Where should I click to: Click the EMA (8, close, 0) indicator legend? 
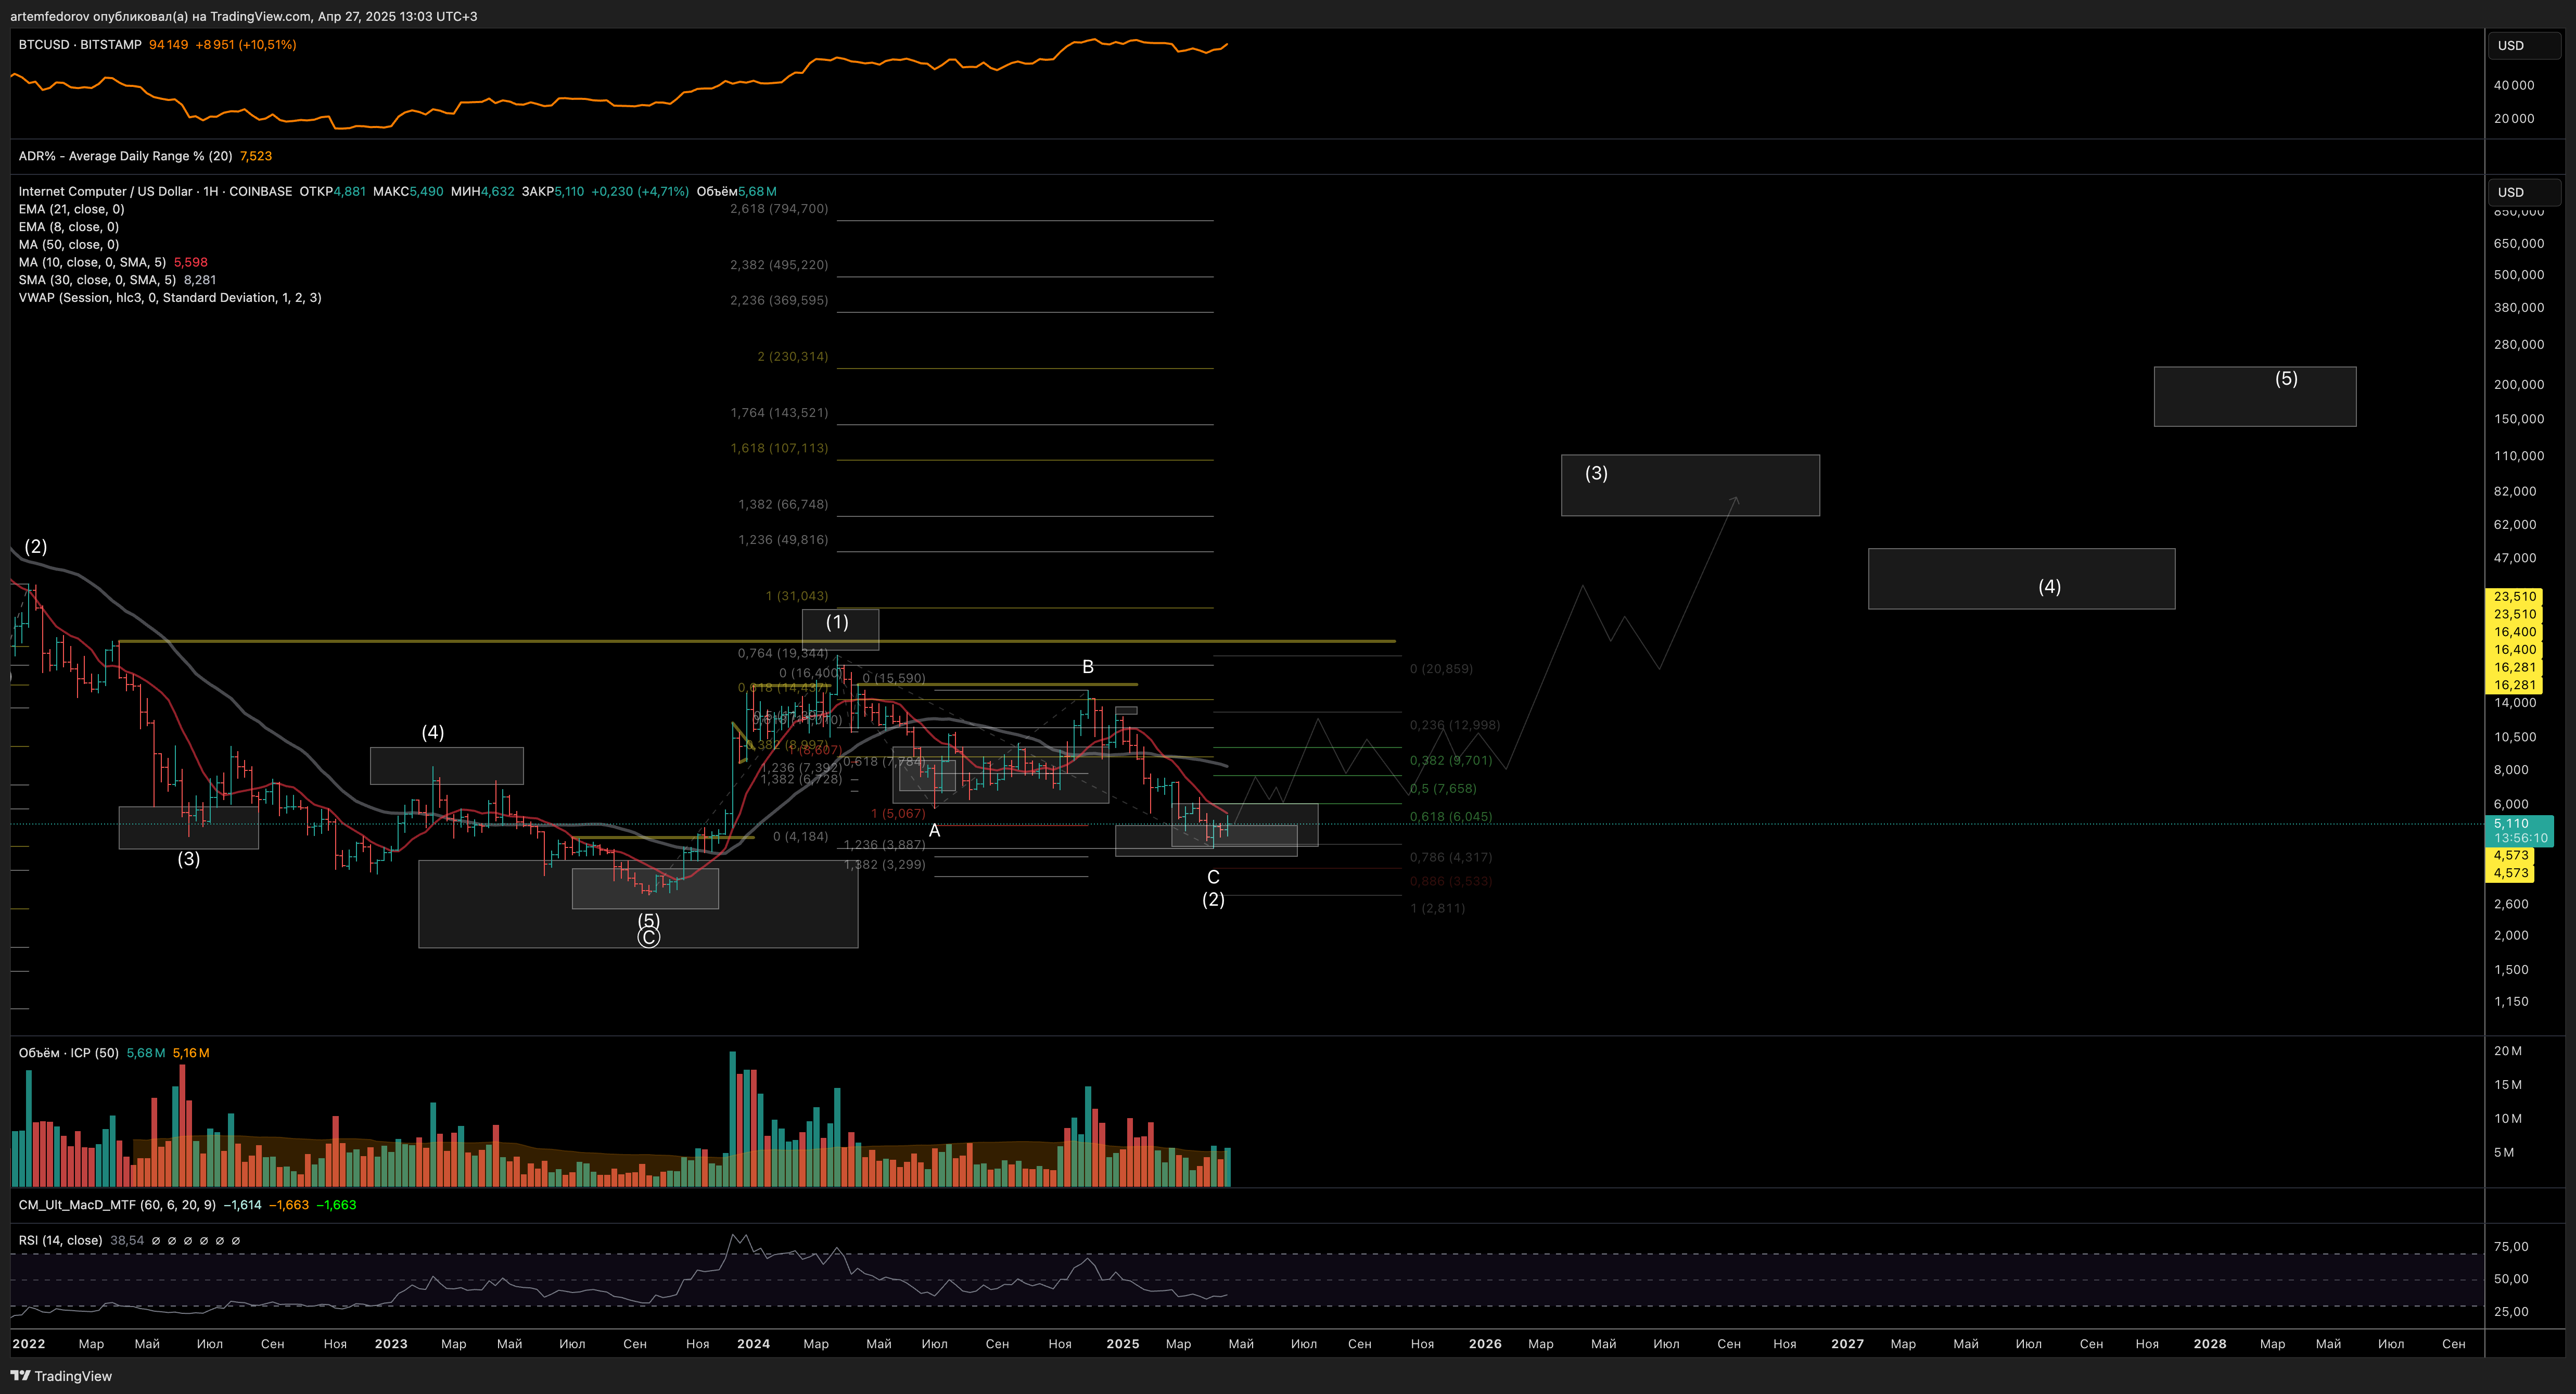pyautogui.click(x=68, y=227)
